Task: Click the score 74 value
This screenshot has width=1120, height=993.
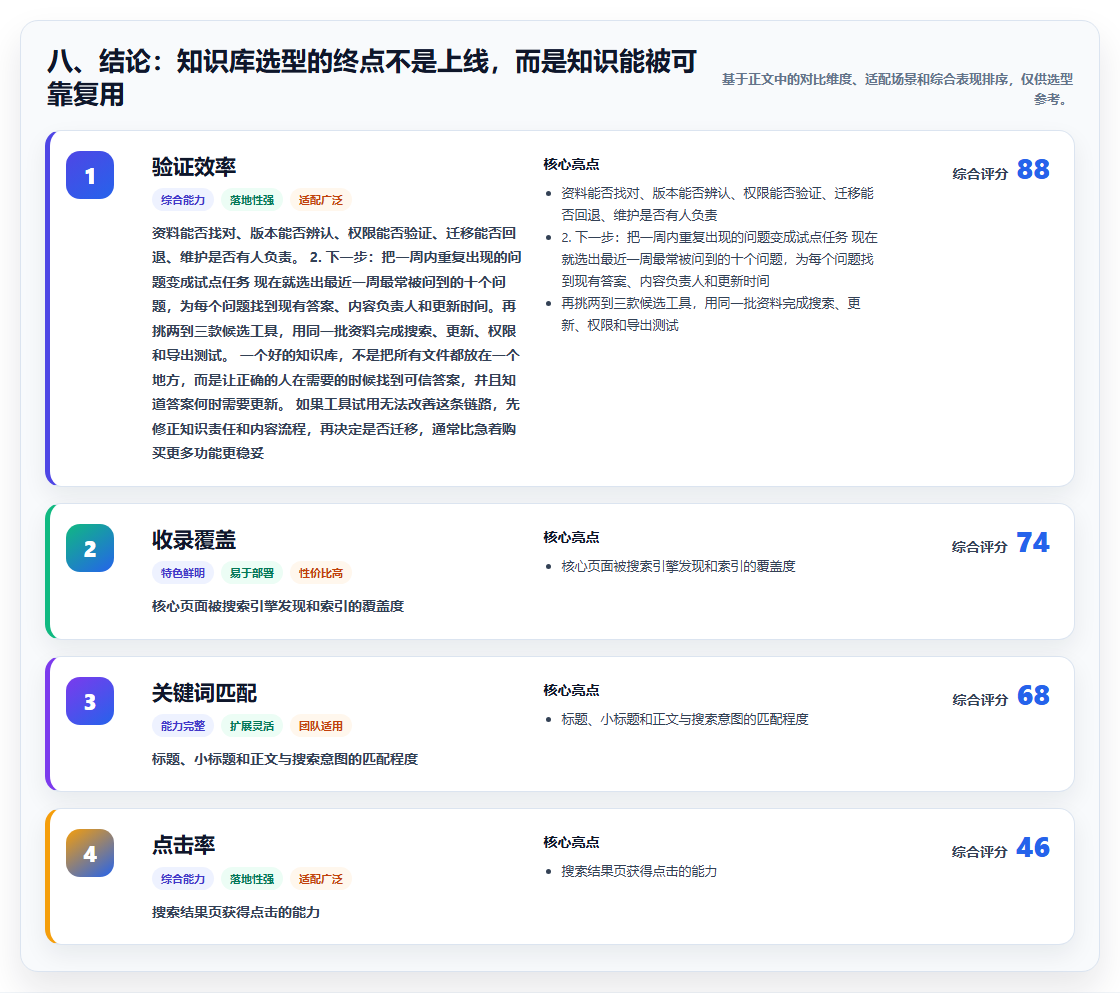Action: pyautogui.click(x=1033, y=542)
